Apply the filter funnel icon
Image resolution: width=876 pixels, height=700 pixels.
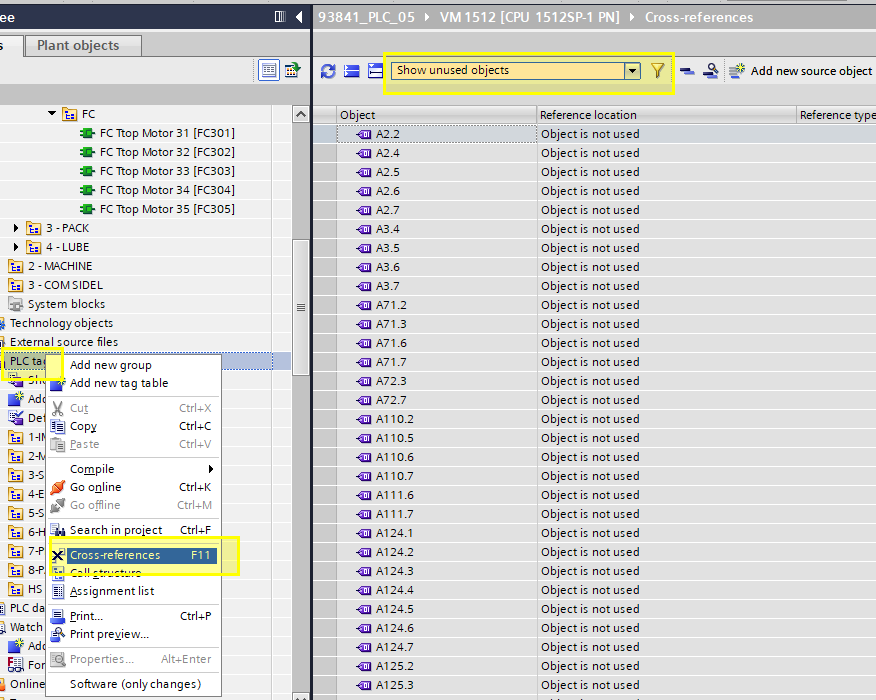[x=658, y=70]
